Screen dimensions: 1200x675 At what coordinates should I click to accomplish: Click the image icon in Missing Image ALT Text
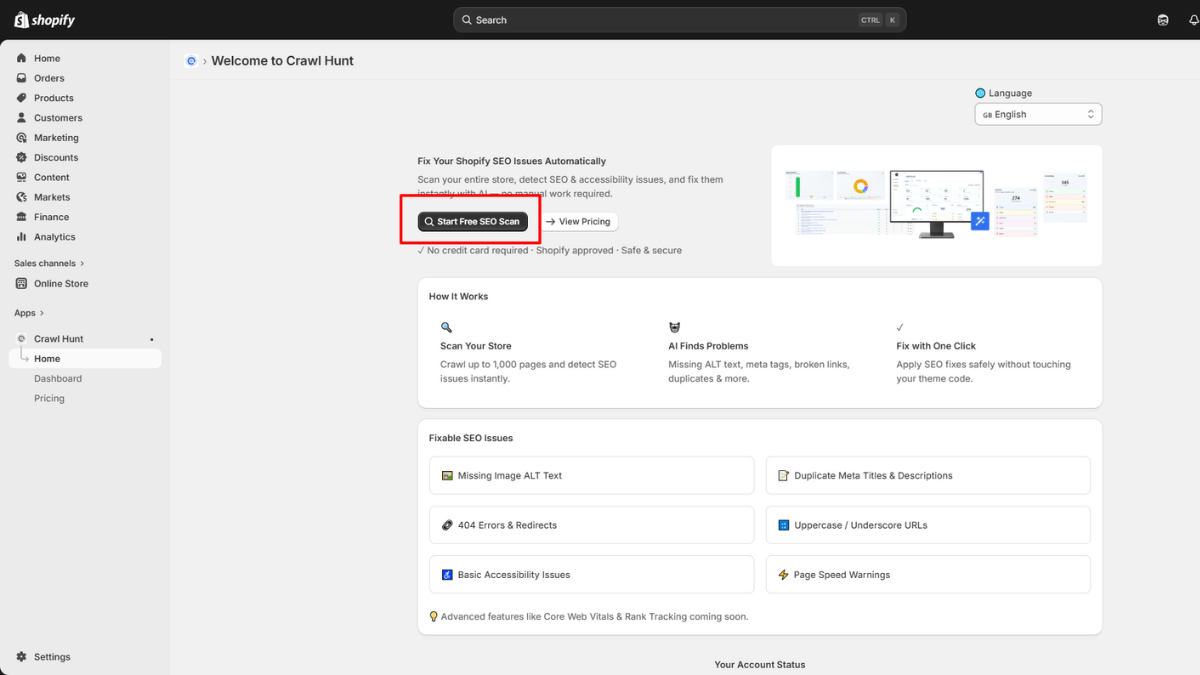pyautogui.click(x=448, y=476)
